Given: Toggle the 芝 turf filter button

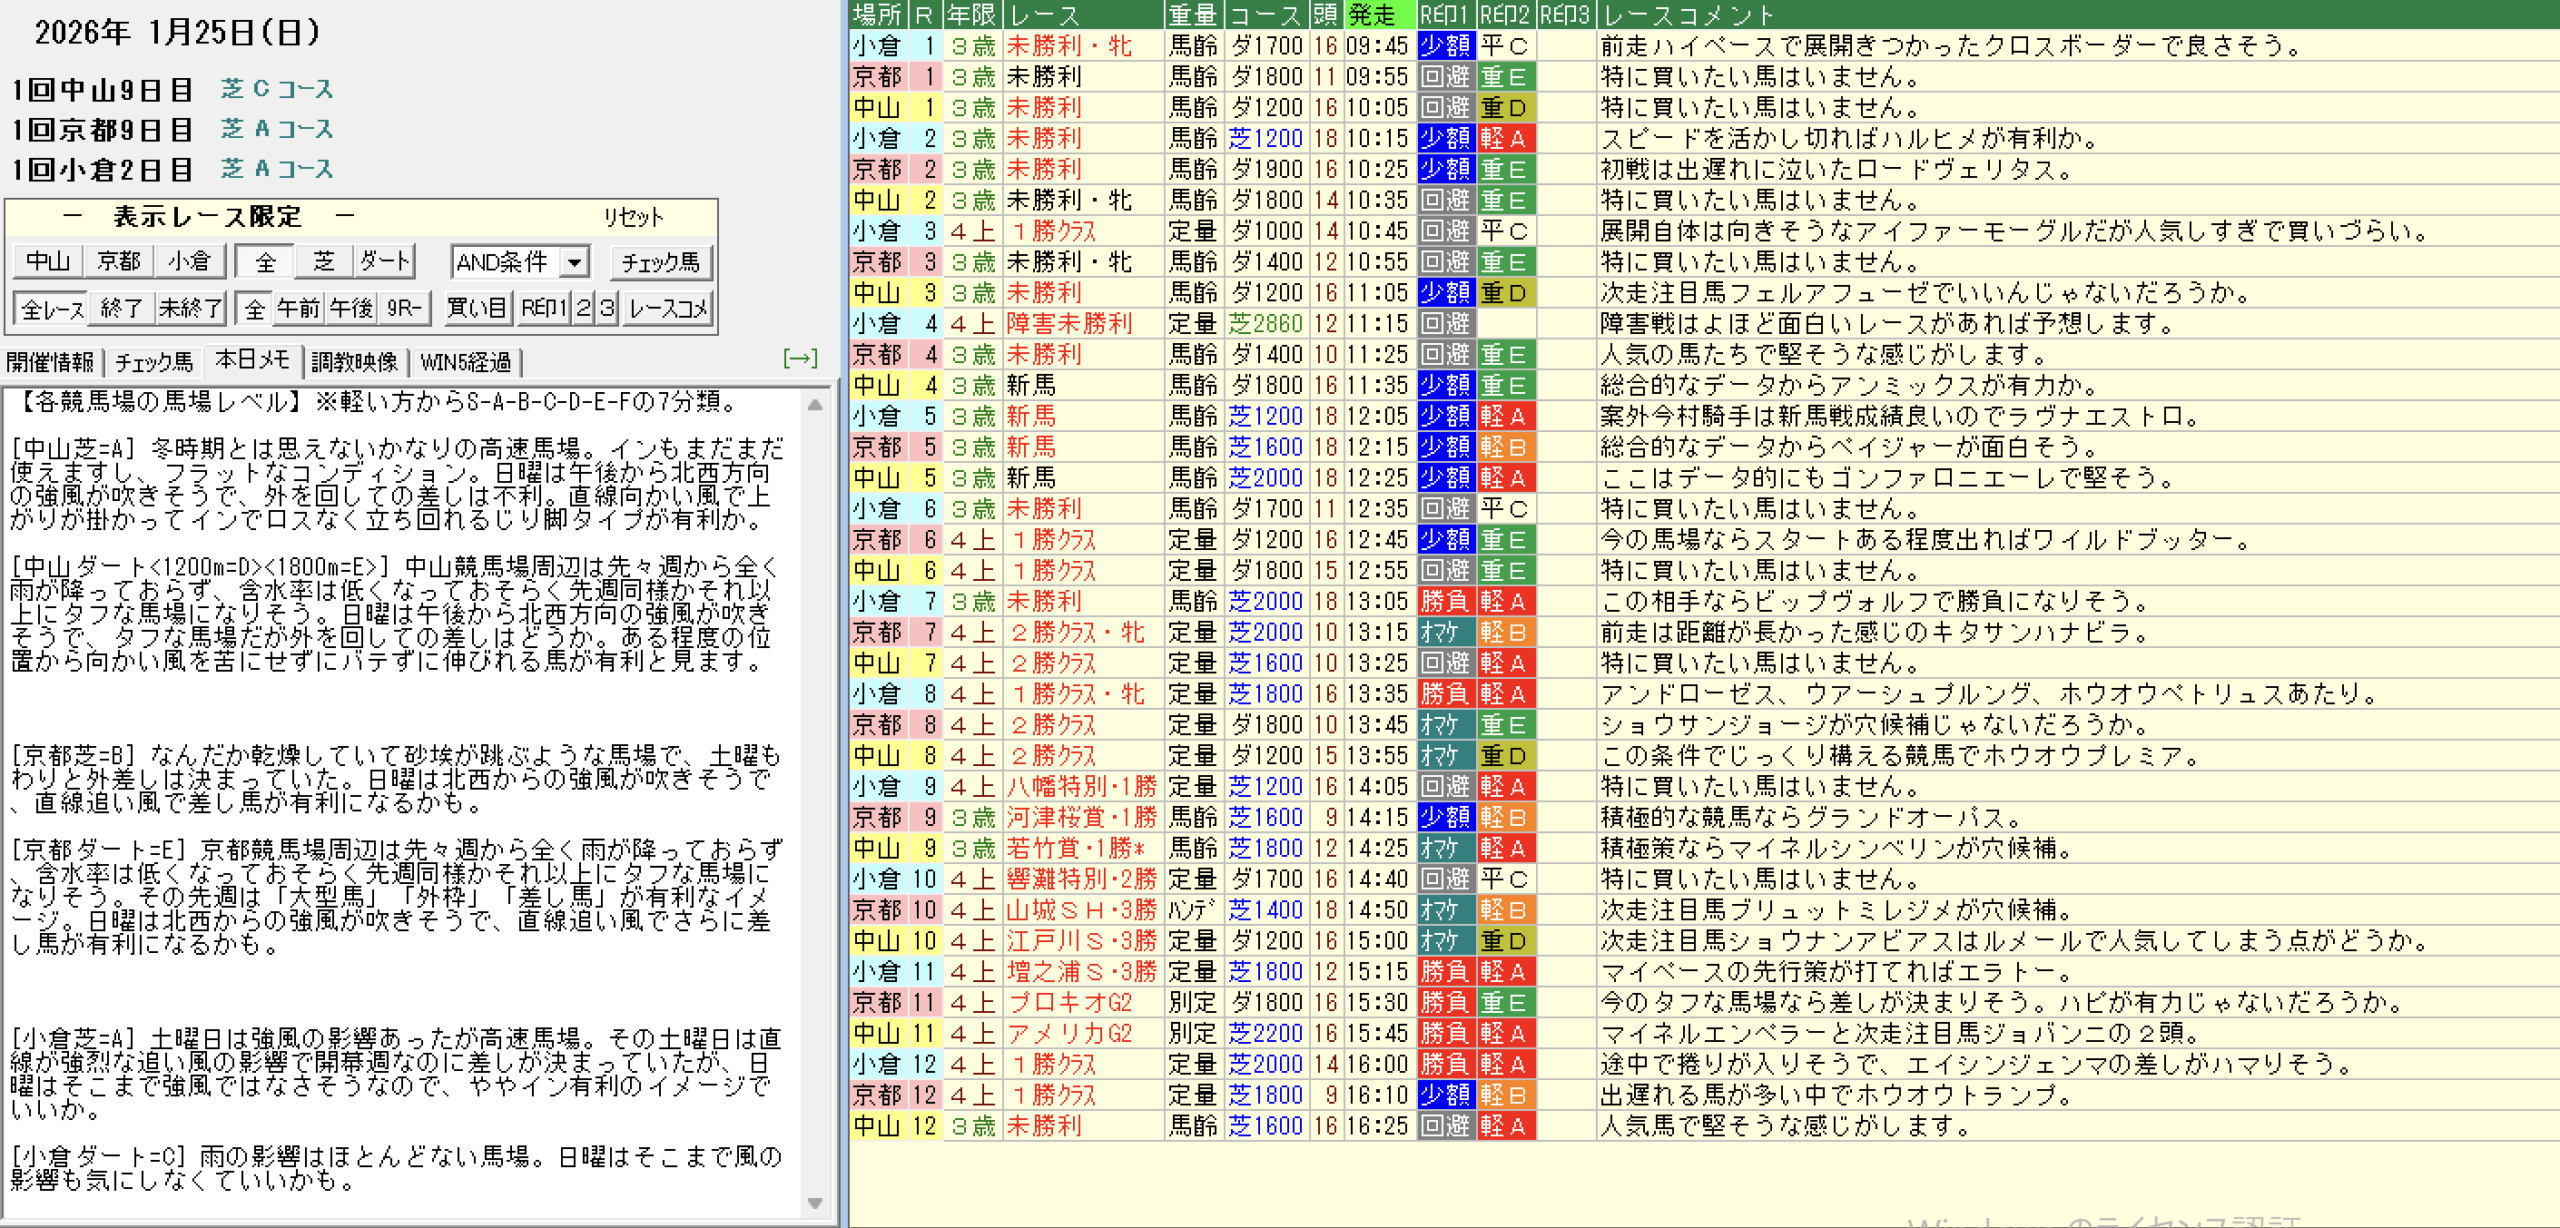Looking at the screenshot, I should (x=324, y=262).
